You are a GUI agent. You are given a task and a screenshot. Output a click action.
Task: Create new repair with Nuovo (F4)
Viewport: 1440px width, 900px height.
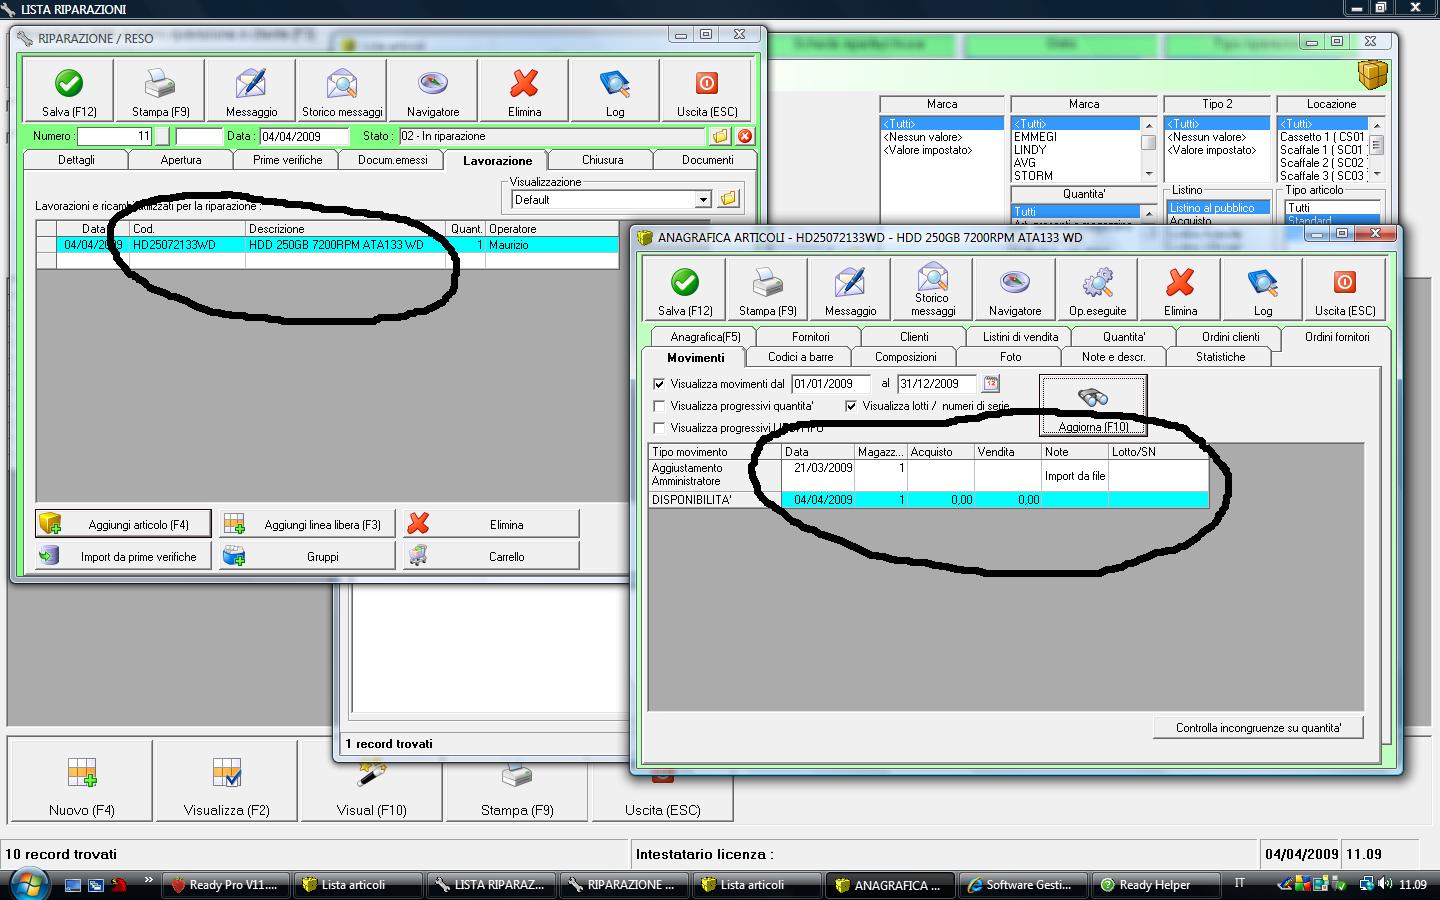coord(81,782)
